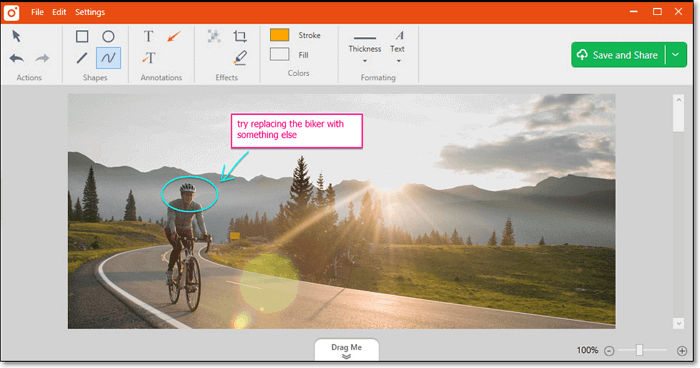This screenshot has width=700, height=368.
Task: Select the pointer selection tool
Action: click(17, 36)
